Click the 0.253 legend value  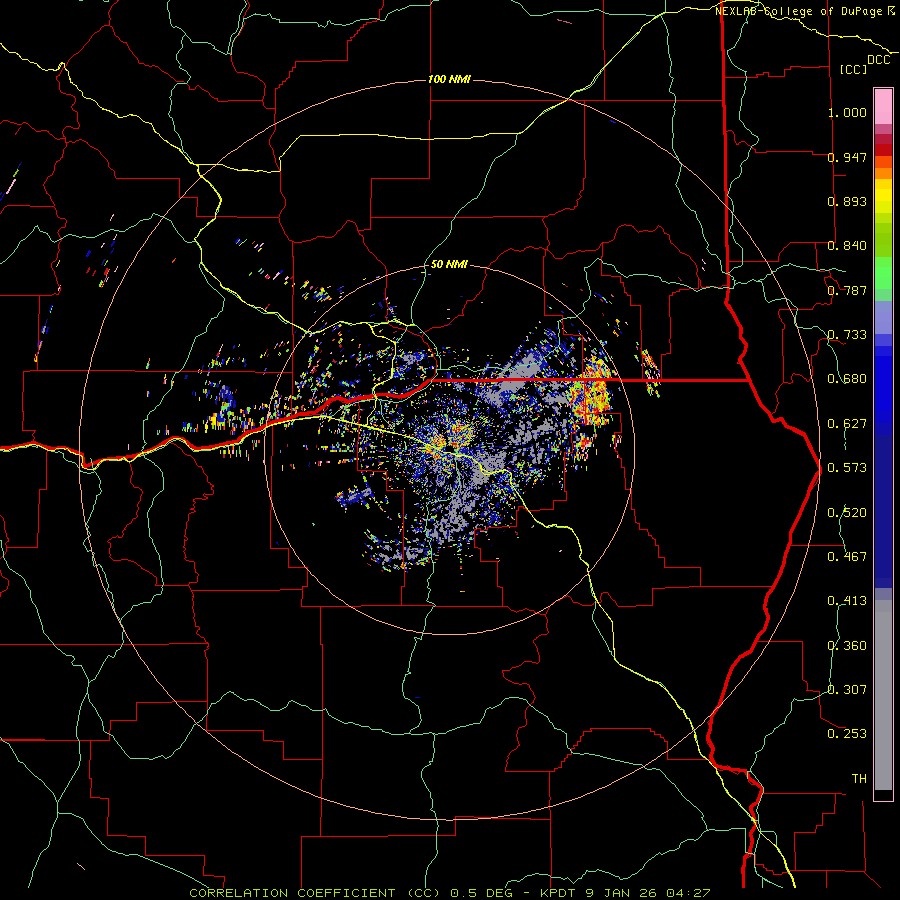pos(847,734)
